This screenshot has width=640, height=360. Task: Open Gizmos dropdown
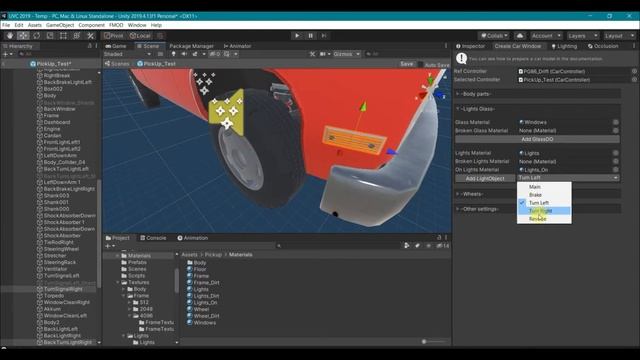point(347,54)
